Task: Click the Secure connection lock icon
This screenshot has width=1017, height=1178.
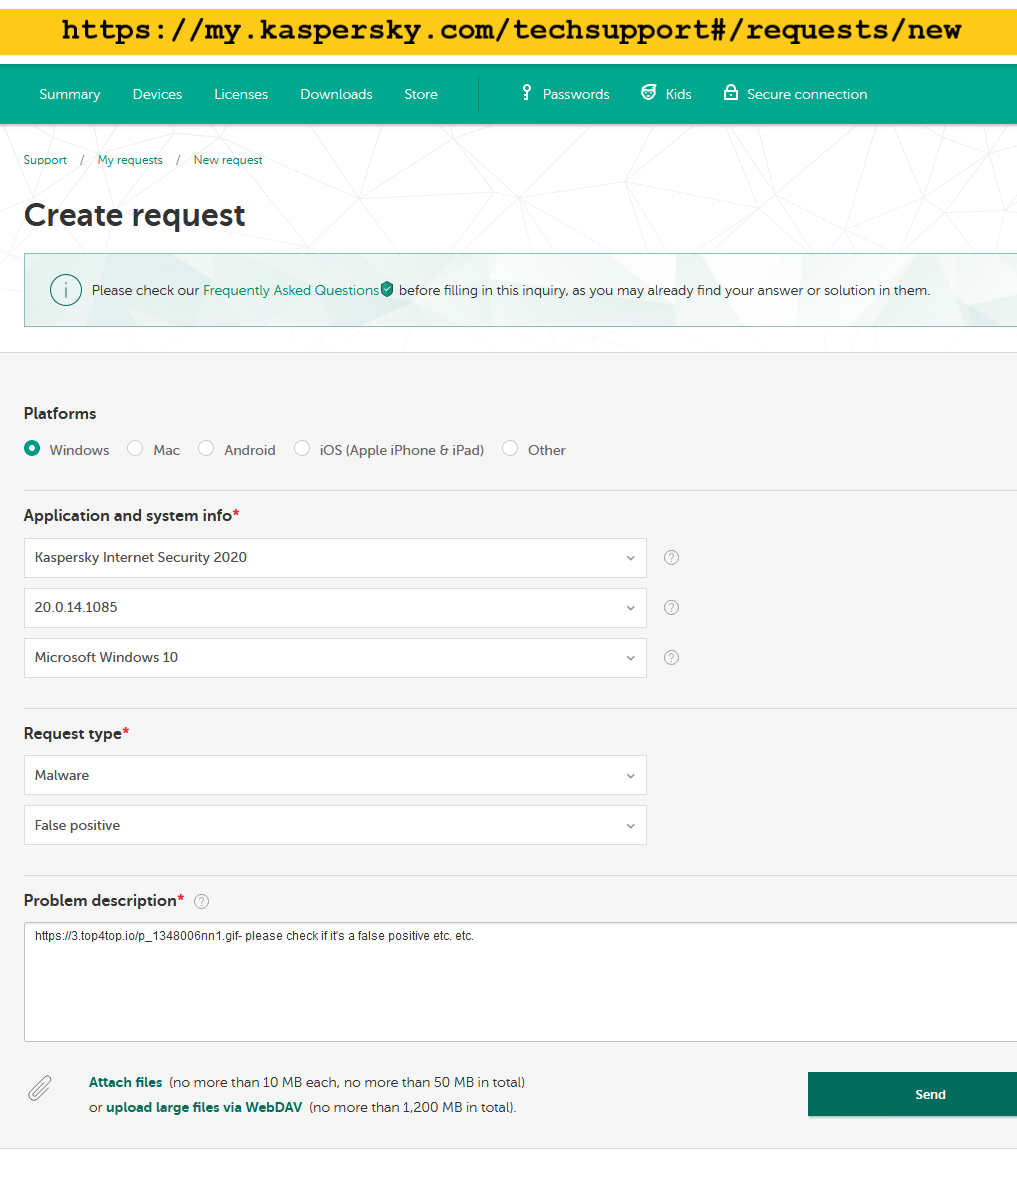Action: point(730,92)
